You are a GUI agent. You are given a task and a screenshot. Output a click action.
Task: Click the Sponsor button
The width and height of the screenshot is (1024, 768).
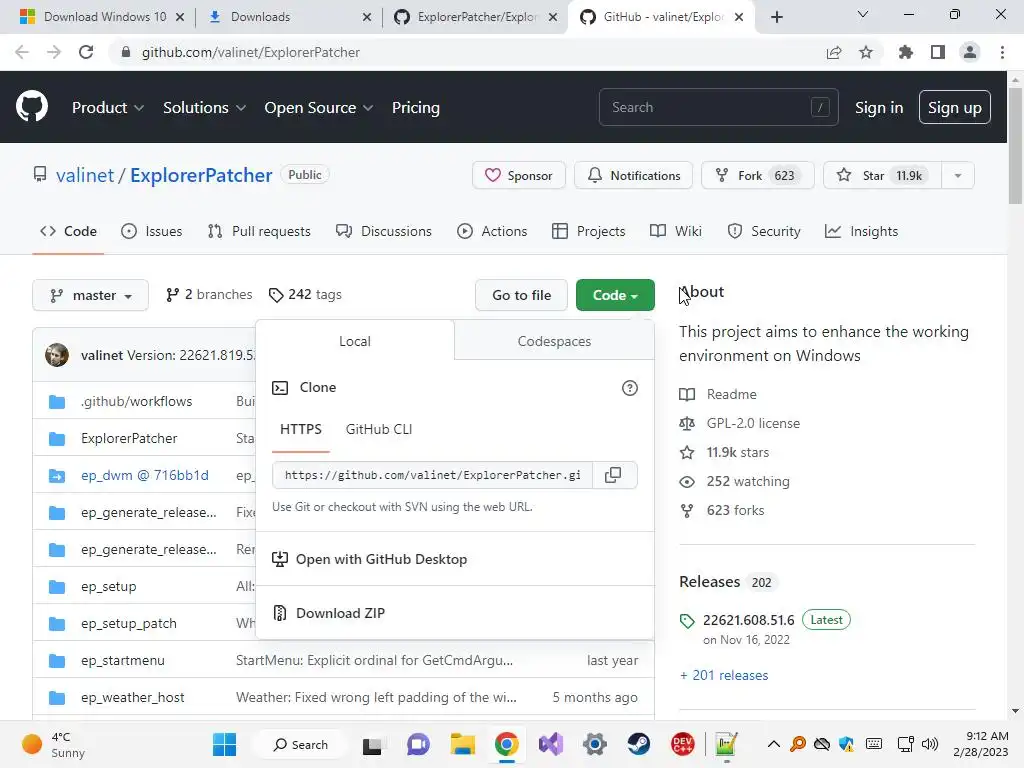(519, 176)
